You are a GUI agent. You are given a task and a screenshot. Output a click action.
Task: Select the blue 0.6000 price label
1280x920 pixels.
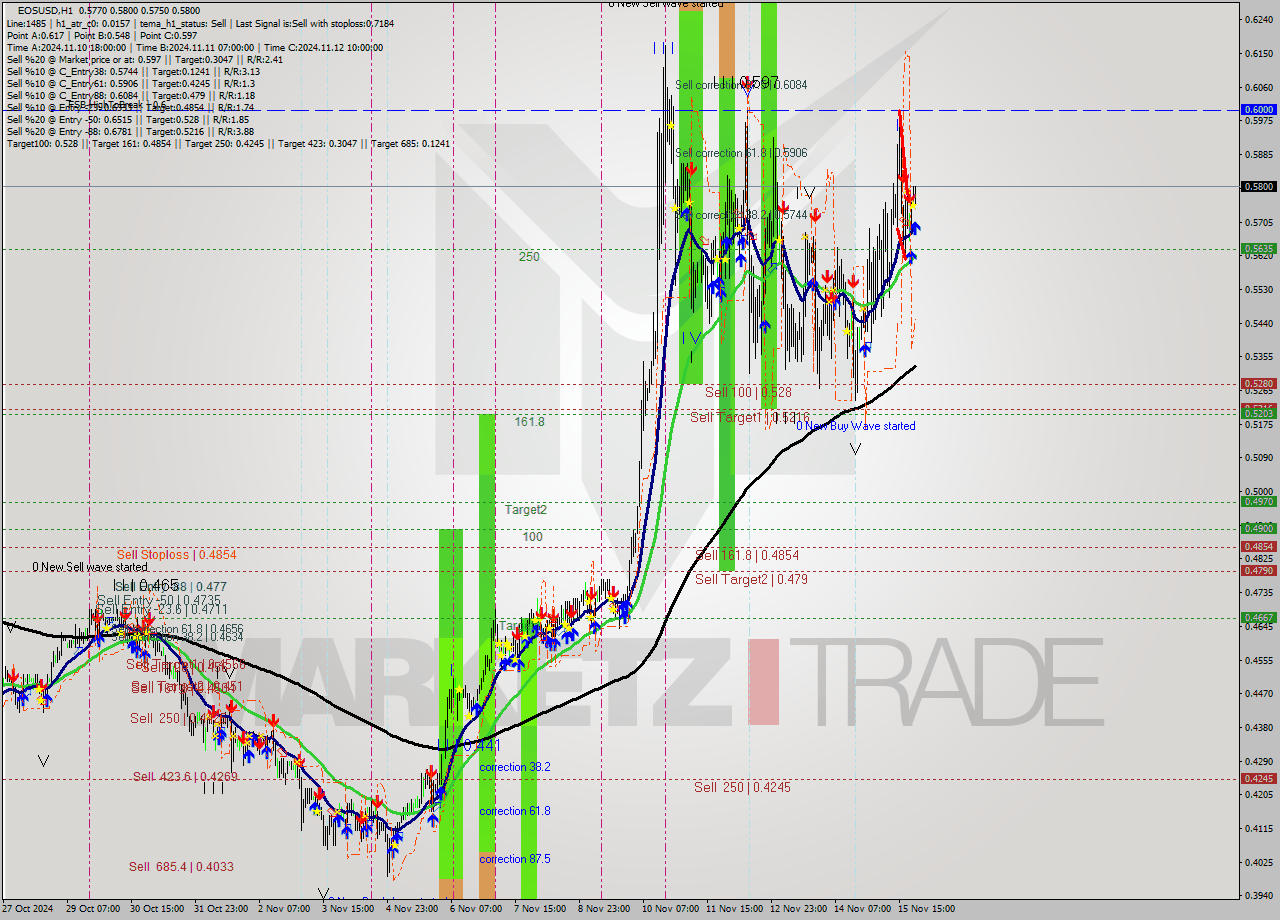coord(1258,109)
